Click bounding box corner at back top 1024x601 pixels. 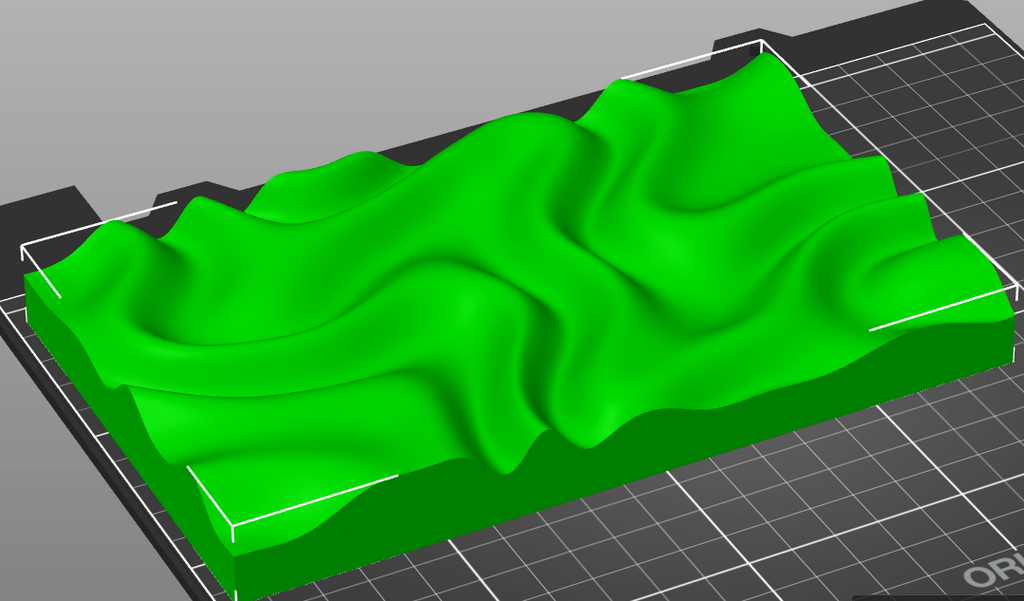tap(762, 42)
